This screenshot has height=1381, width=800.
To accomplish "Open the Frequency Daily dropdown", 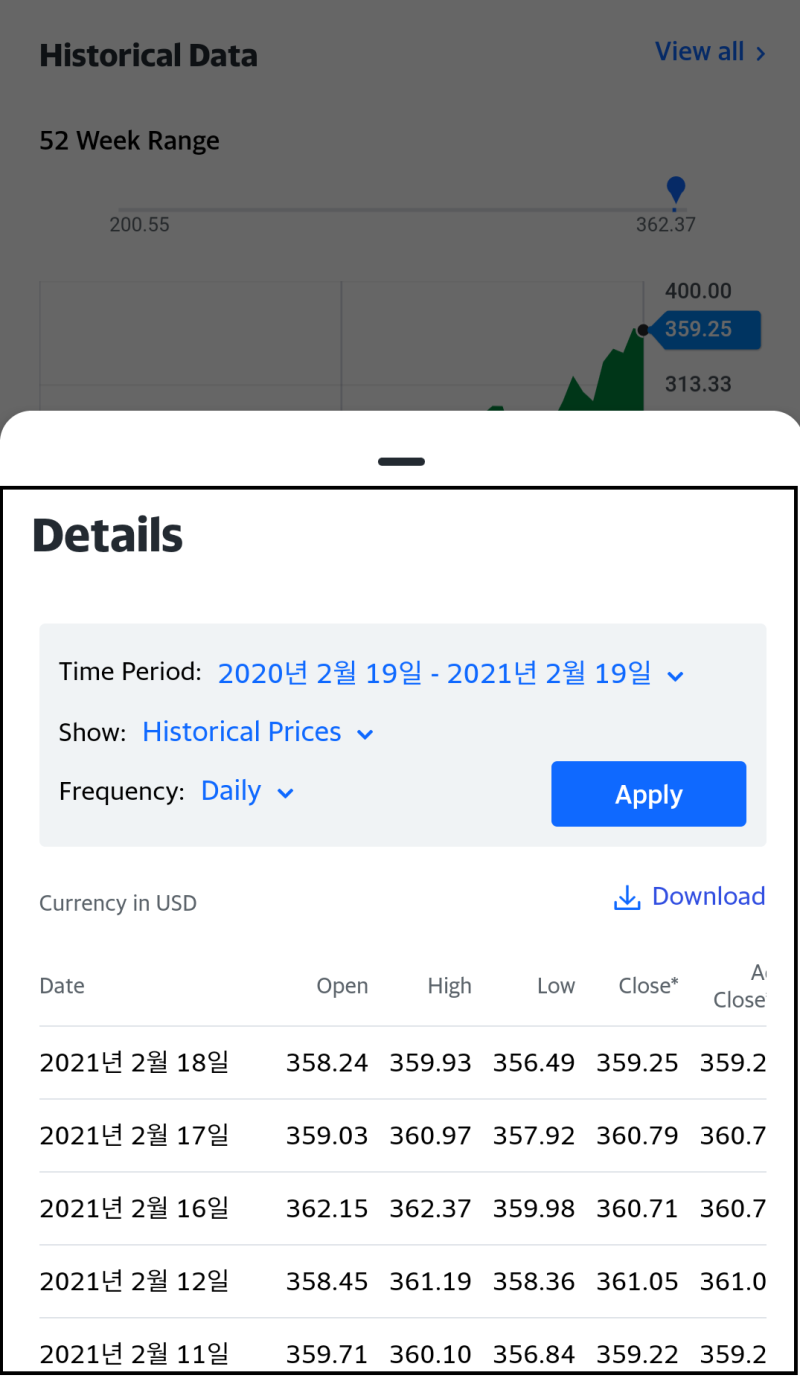I will click(247, 792).
